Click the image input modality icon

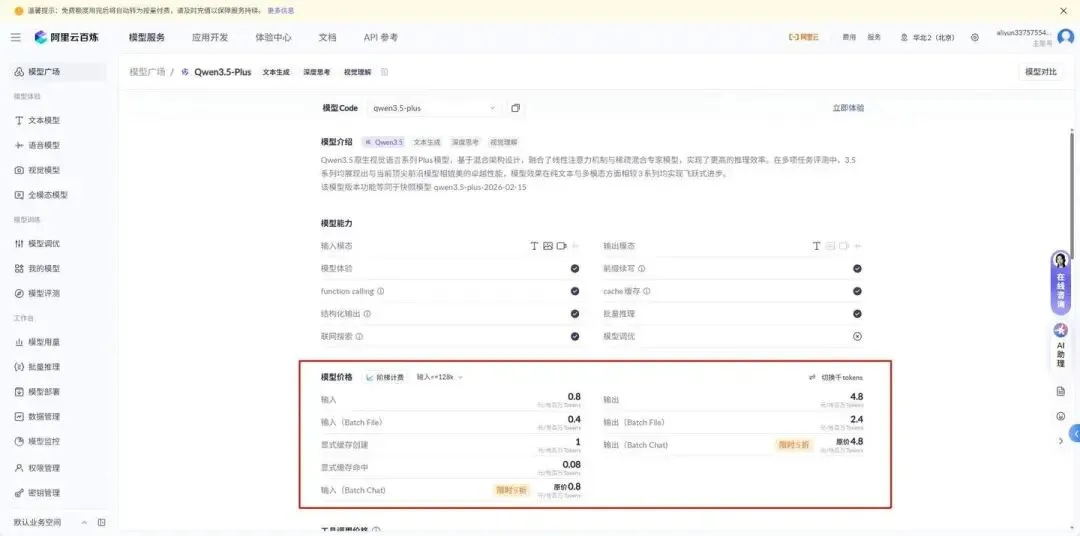(x=548, y=246)
